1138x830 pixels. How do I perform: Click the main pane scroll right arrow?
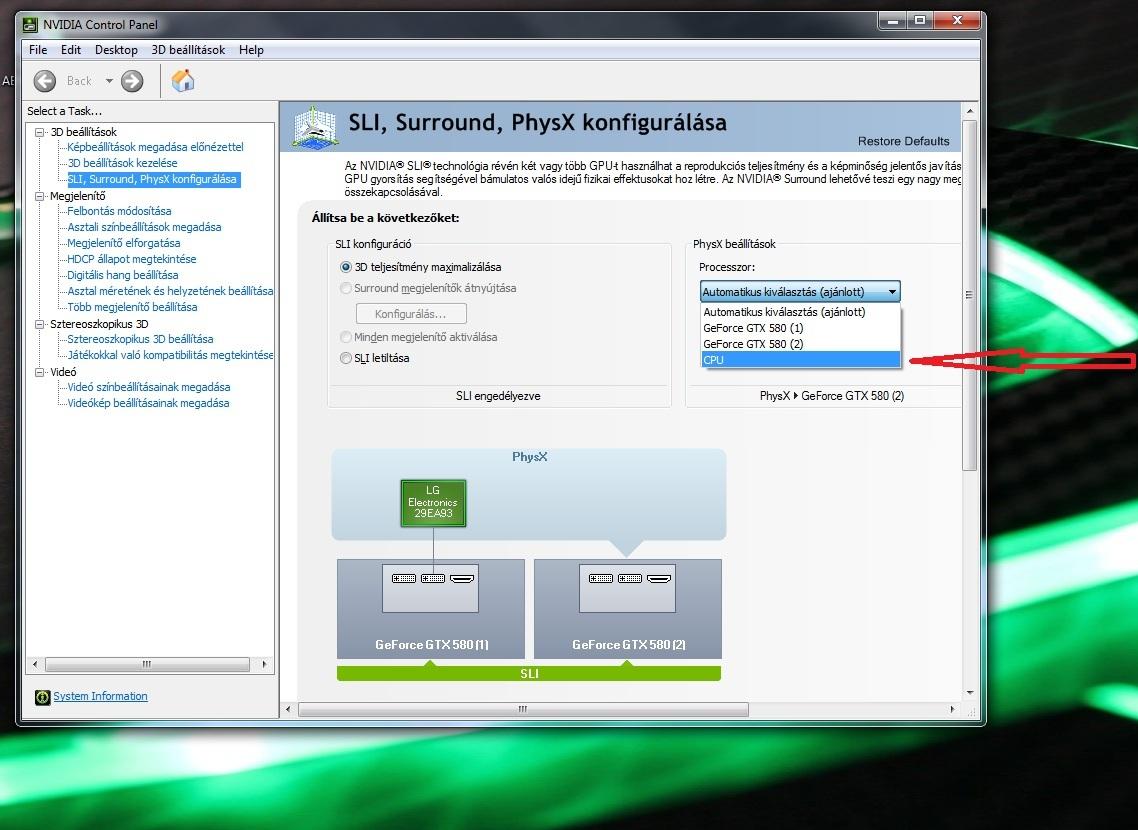[952, 710]
